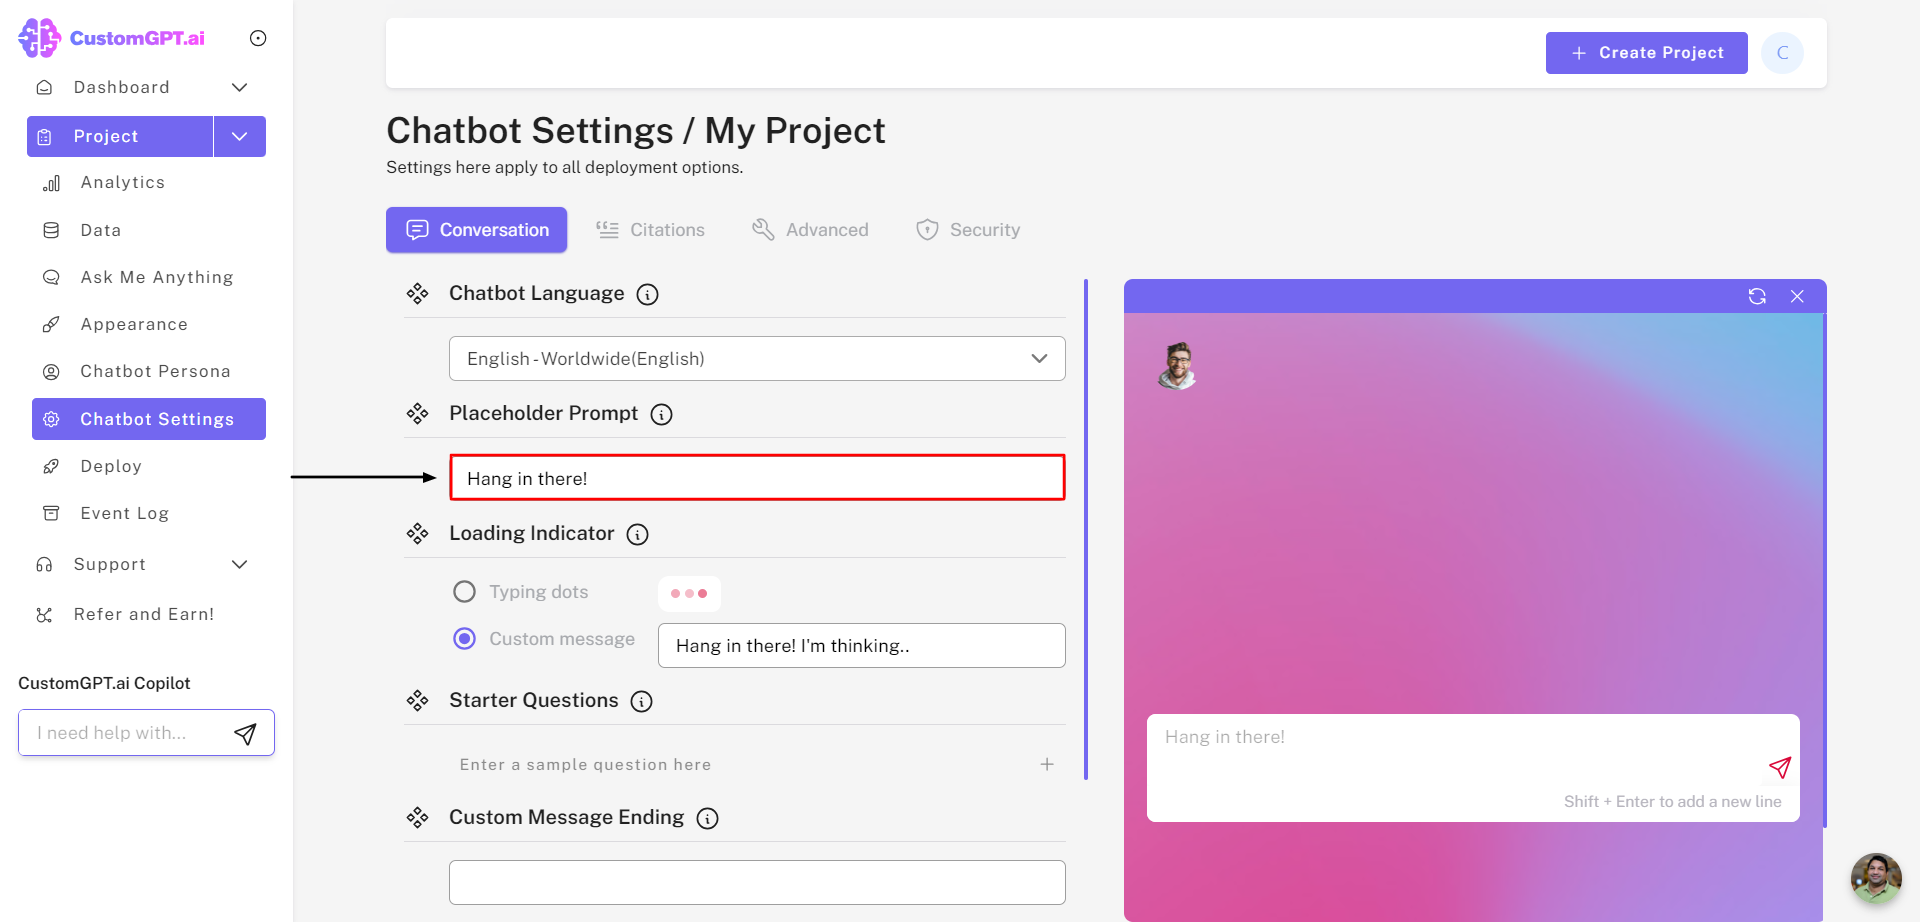The width and height of the screenshot is (1920, 922).
Task: Click the Data database icon
Action: (x=51, y=230)
